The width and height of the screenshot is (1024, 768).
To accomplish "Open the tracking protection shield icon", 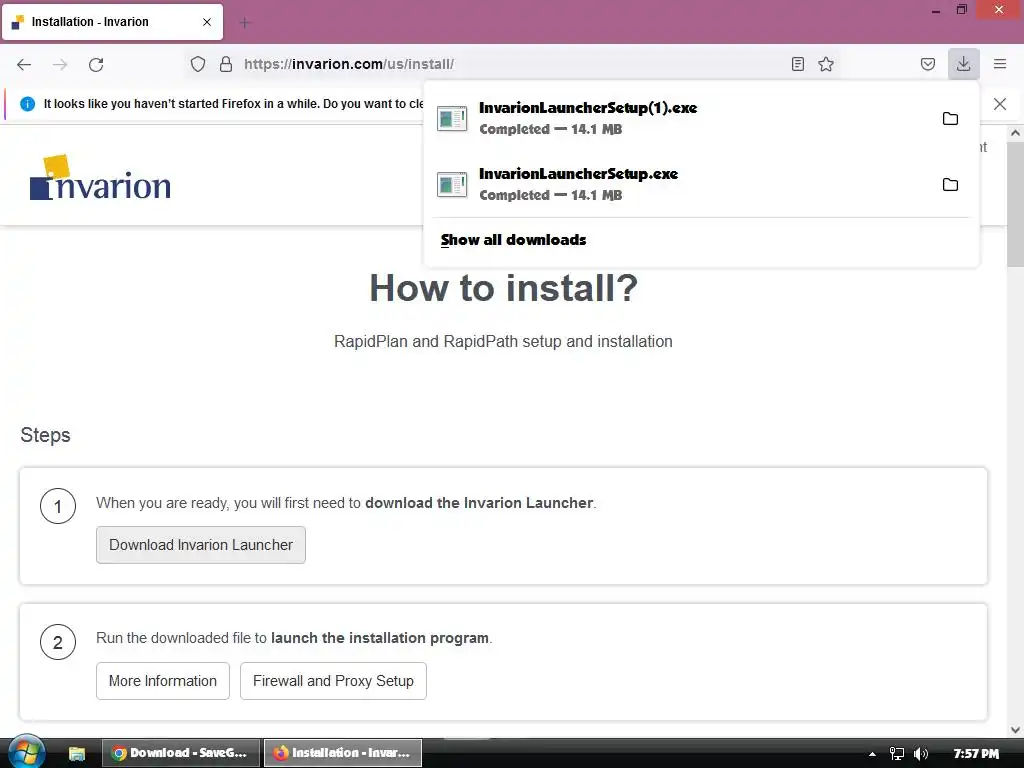I will (x=198, y=64).
